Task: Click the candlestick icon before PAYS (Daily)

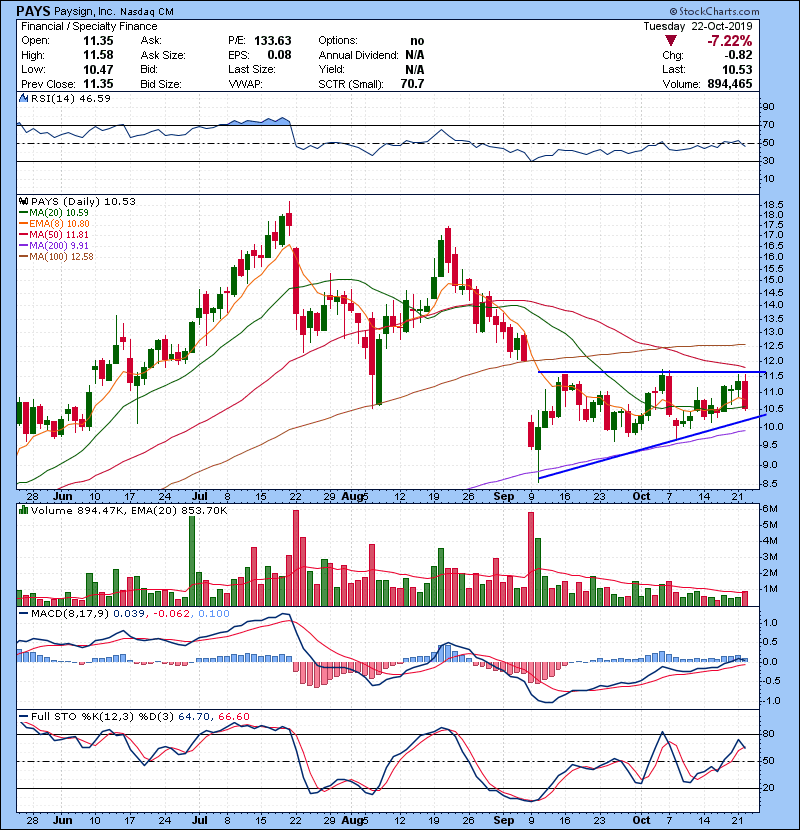Action: [23, 201]
